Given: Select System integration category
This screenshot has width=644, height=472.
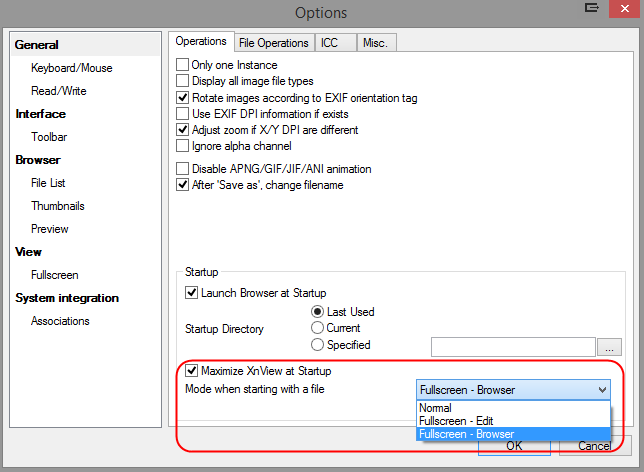Looking at the screenshot, I should pyautogui.click(x=67, y=298).
